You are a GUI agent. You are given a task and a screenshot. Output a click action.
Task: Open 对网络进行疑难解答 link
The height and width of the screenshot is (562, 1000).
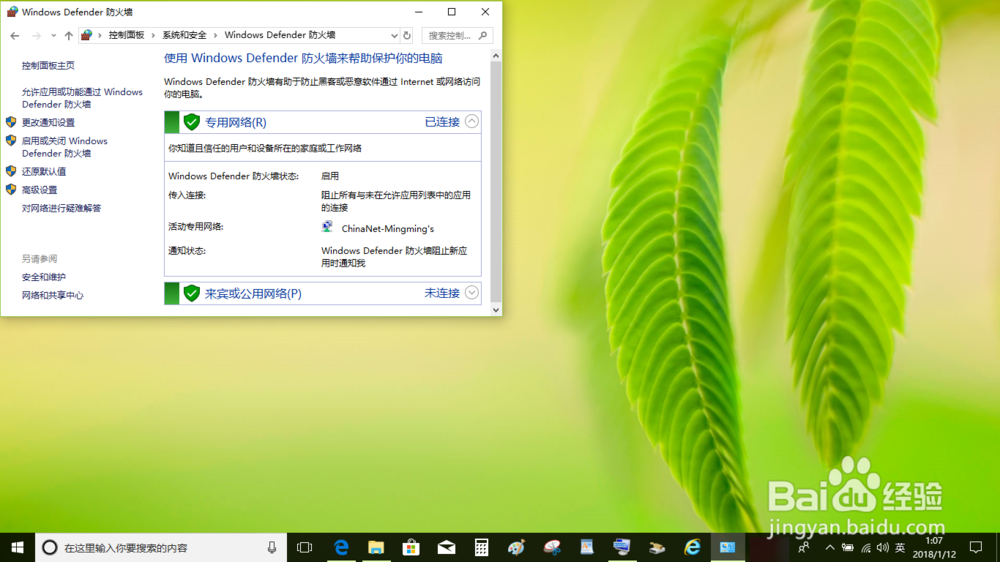point(61,208)
